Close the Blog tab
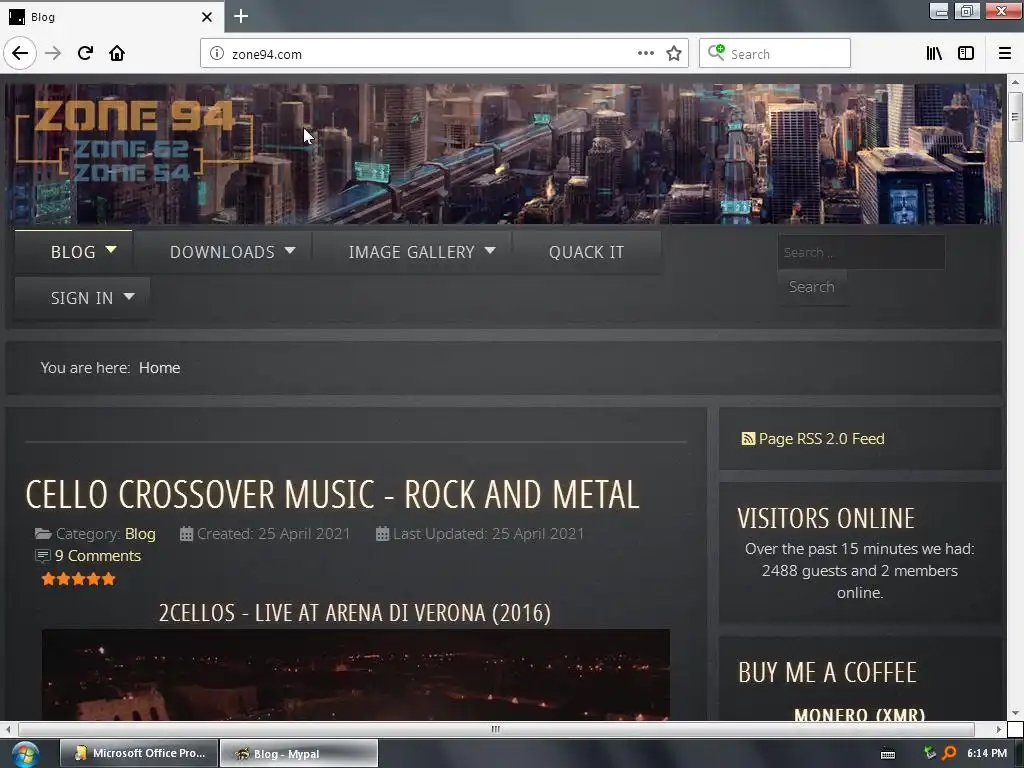This screenshot has width=1024, height=768. [x=207, y=17]
